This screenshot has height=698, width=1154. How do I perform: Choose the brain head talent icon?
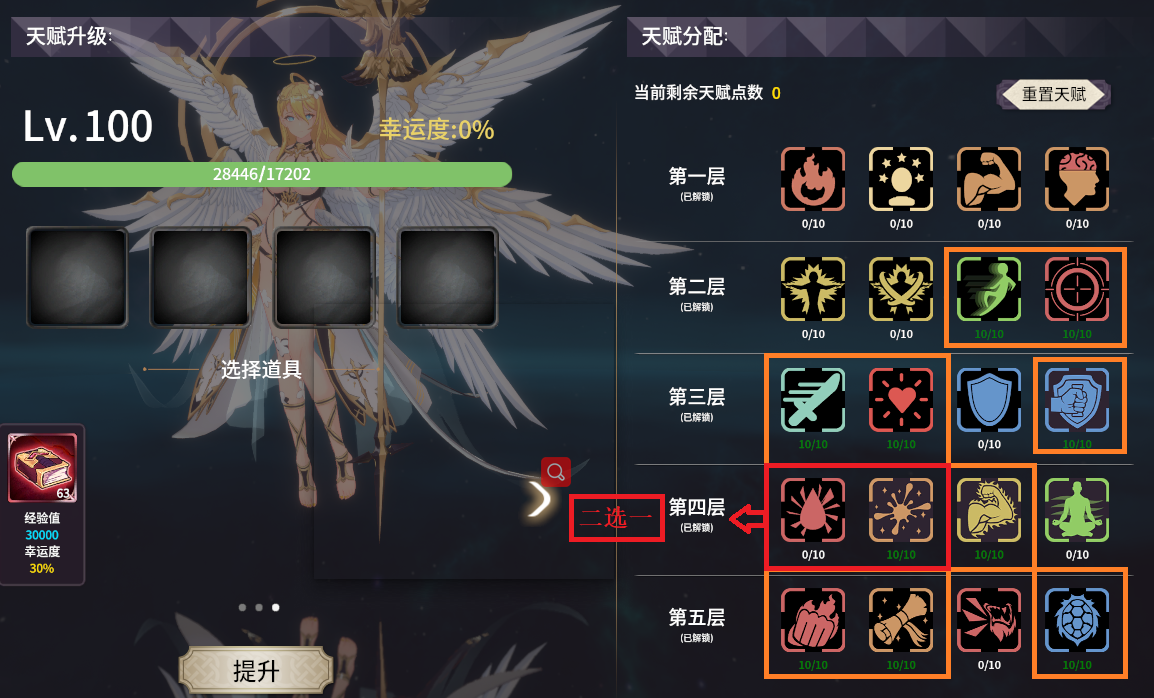pos(1077,179)
